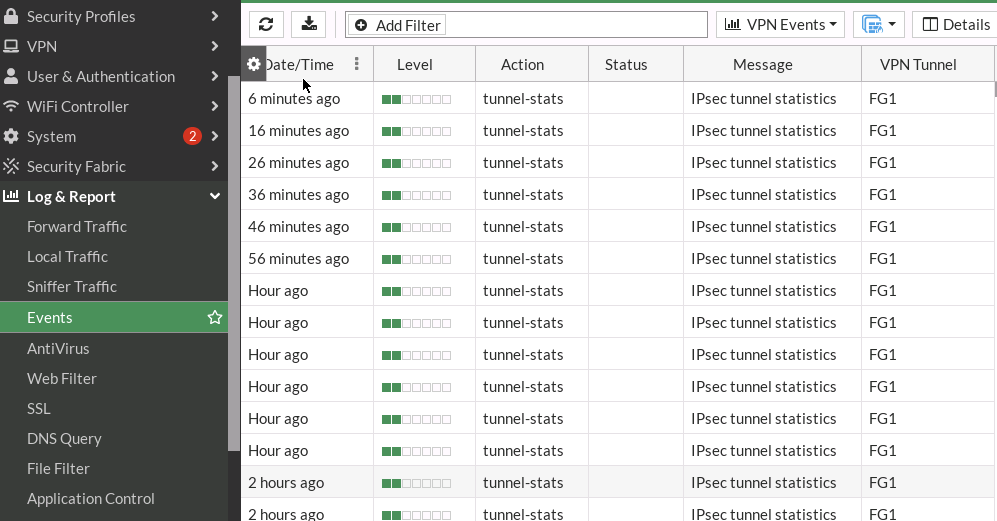The width and height of the screenshot is (997, 521).
Task: Open the DNS Query logs
Action: 64,439
